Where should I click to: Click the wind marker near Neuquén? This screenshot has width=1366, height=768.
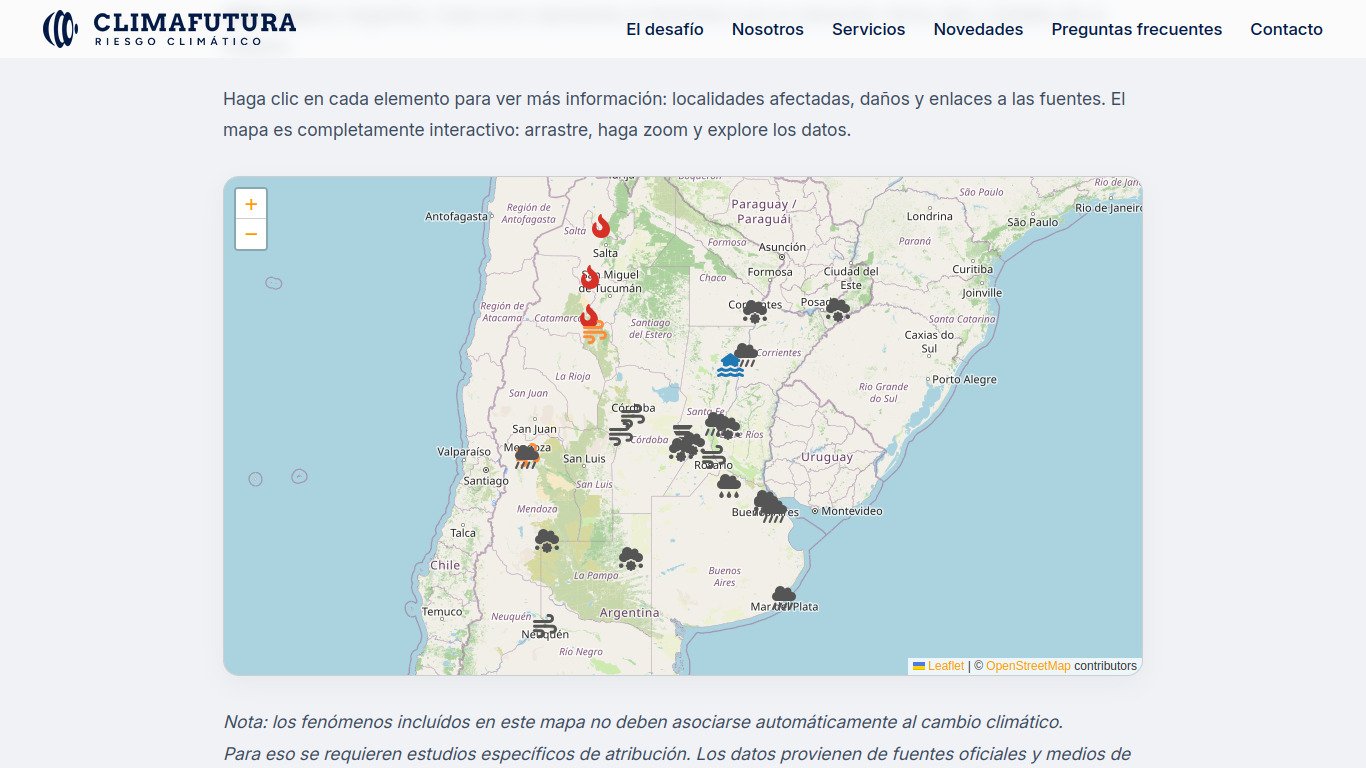click(544, 627)
